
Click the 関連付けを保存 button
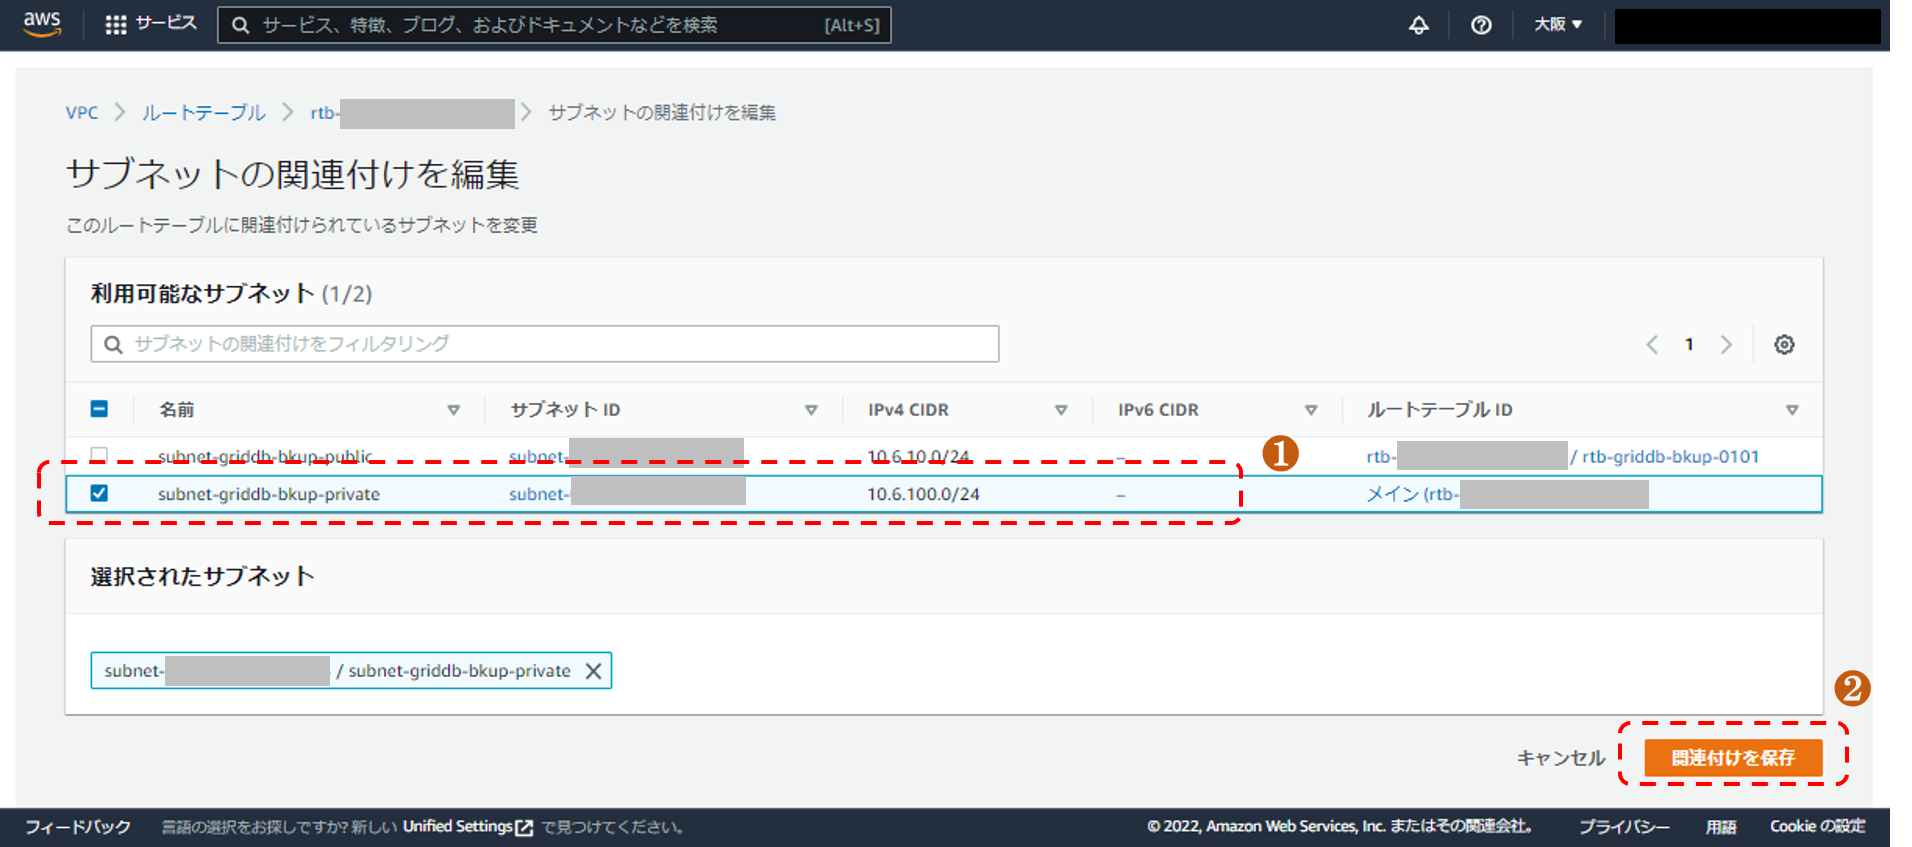[x=1732, y=758]
